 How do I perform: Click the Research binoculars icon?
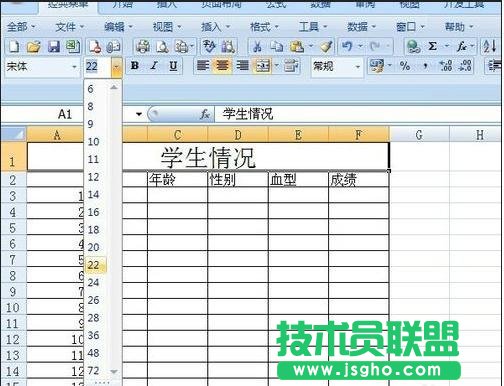(x=228, y=47)
